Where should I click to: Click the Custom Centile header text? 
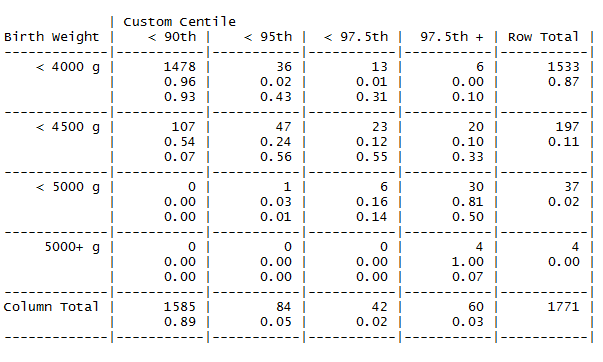(179, 22)
